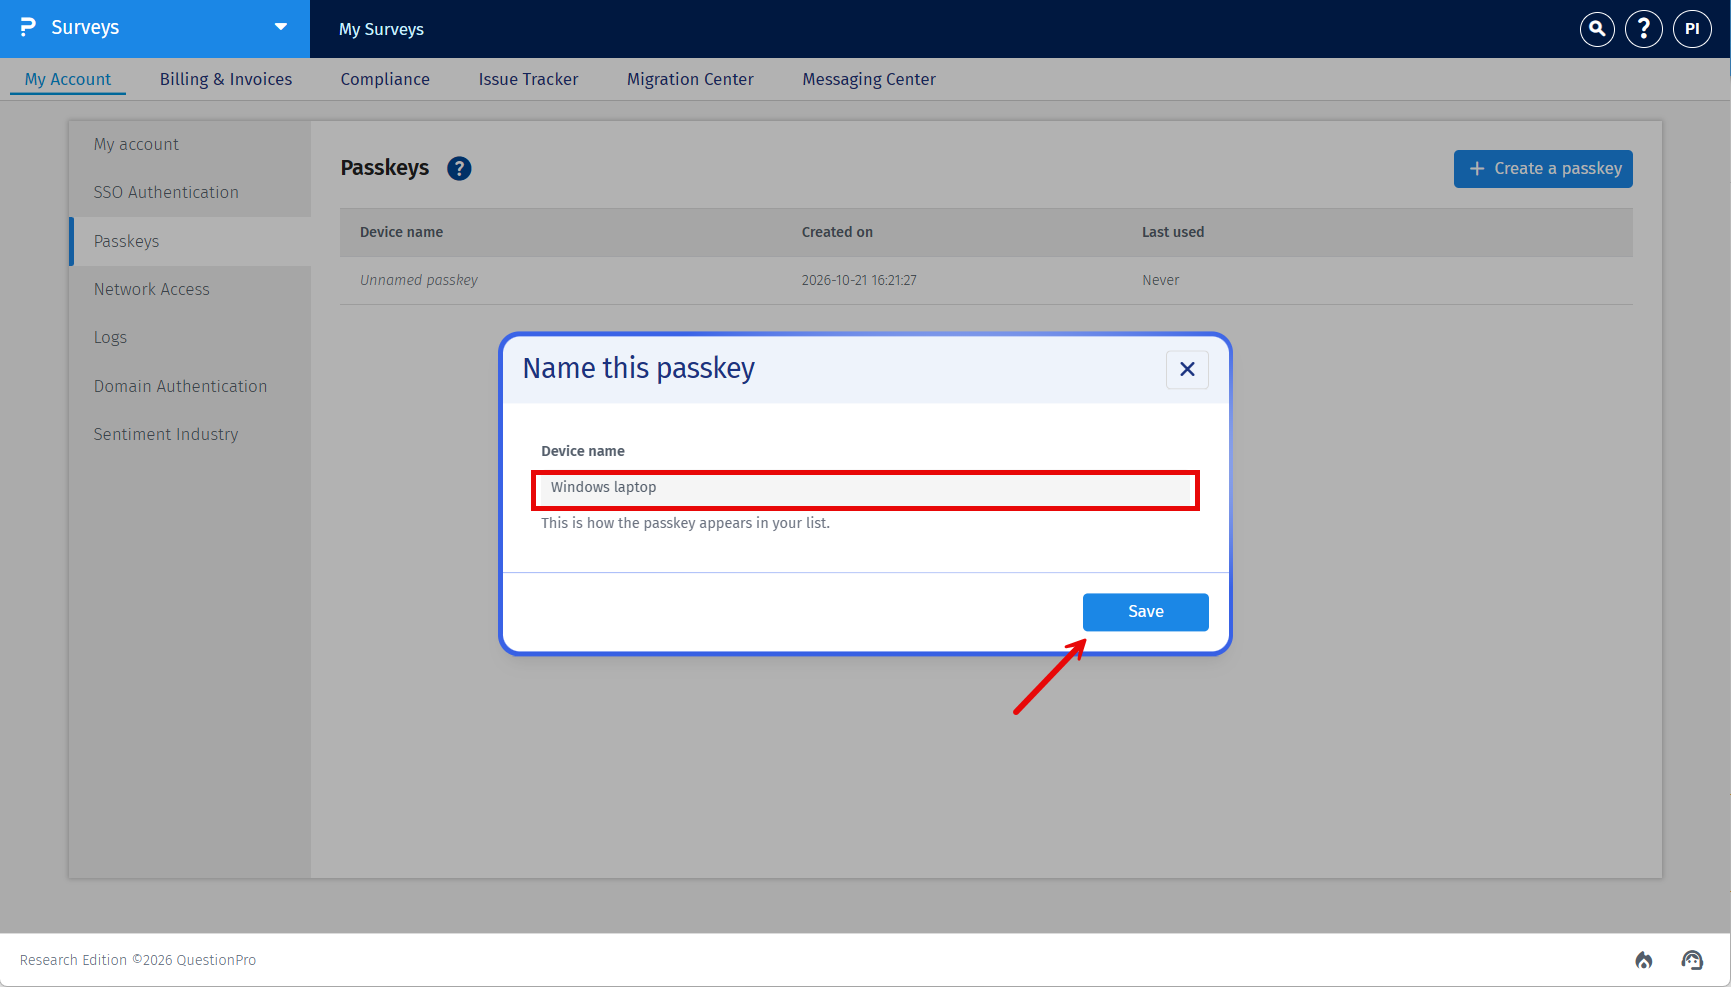The width and height of the screenshot is (1731, 987).
Task: Open the Migration Center tab
Action: click(690, 79)
